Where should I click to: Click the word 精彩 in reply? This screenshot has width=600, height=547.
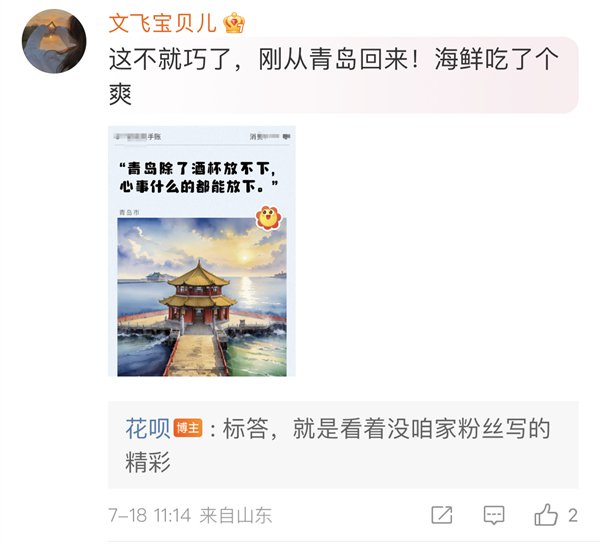148,462
